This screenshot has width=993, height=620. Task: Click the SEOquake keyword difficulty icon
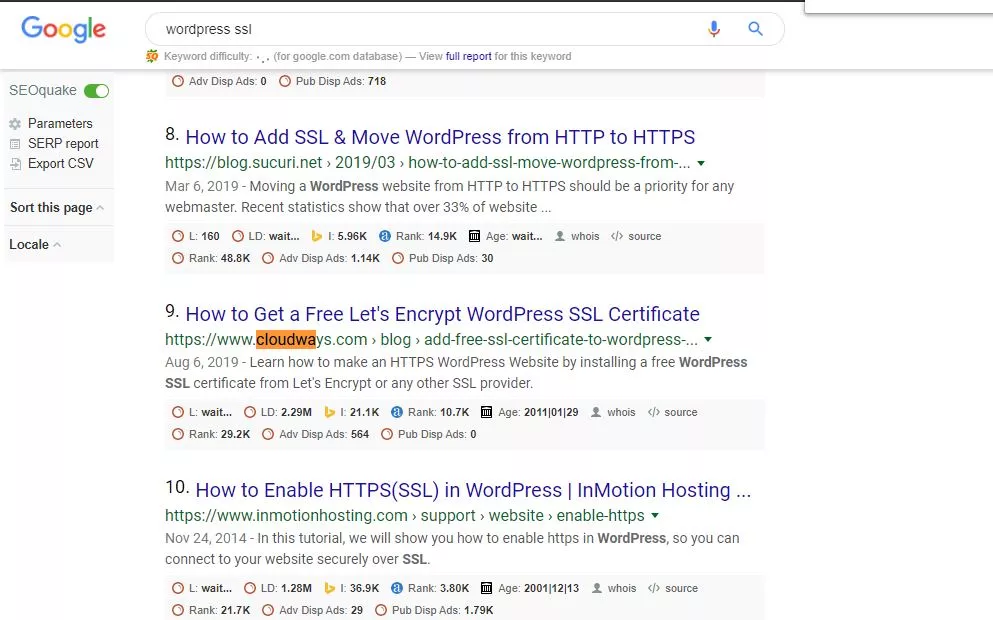(152, 56)
